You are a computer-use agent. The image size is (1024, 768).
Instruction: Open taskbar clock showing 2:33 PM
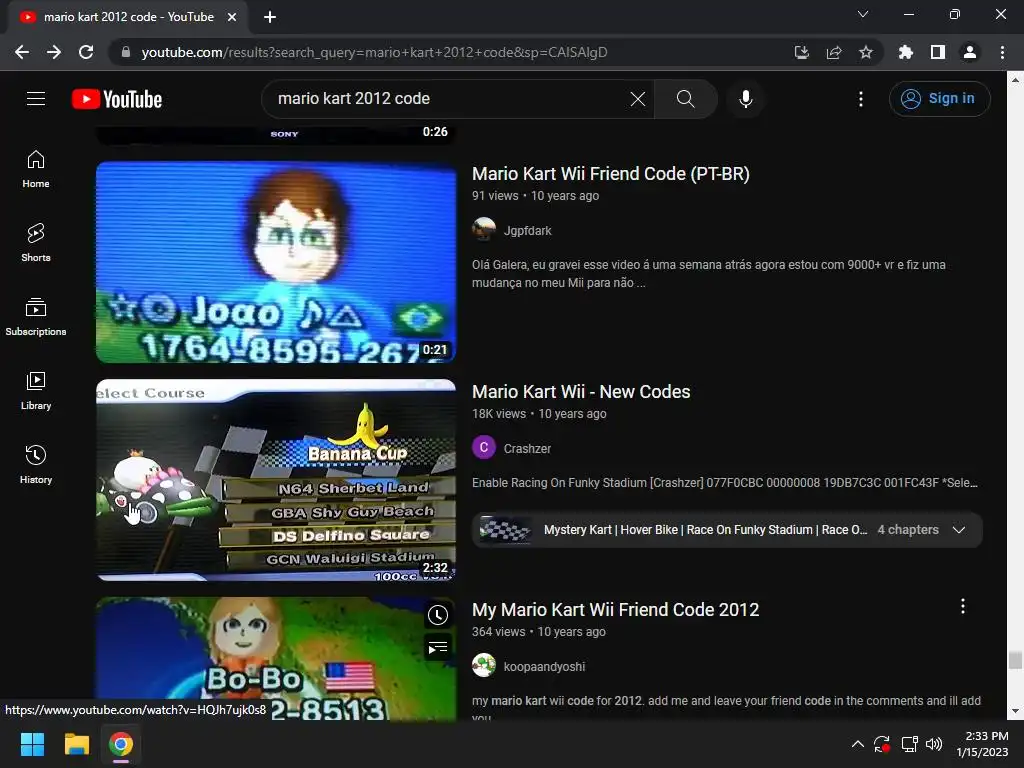[x=983, y=744]
